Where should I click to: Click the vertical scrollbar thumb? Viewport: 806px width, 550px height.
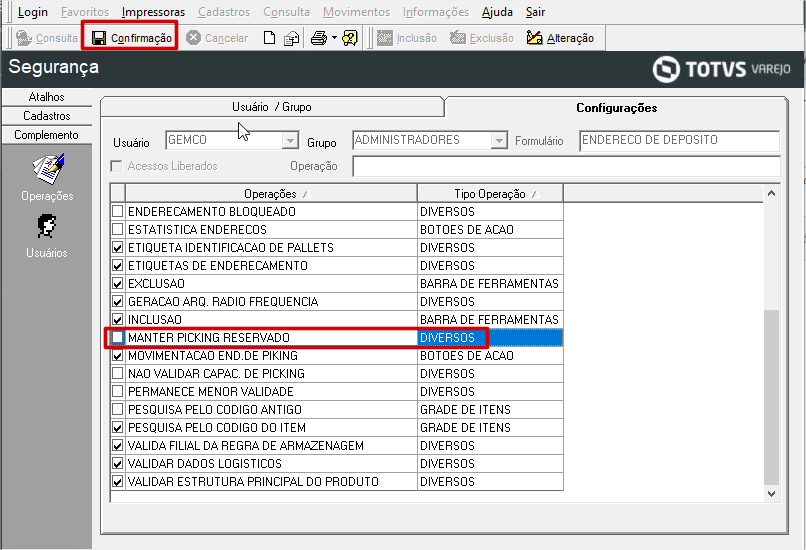pyautogui.click(x=771, y=397)
